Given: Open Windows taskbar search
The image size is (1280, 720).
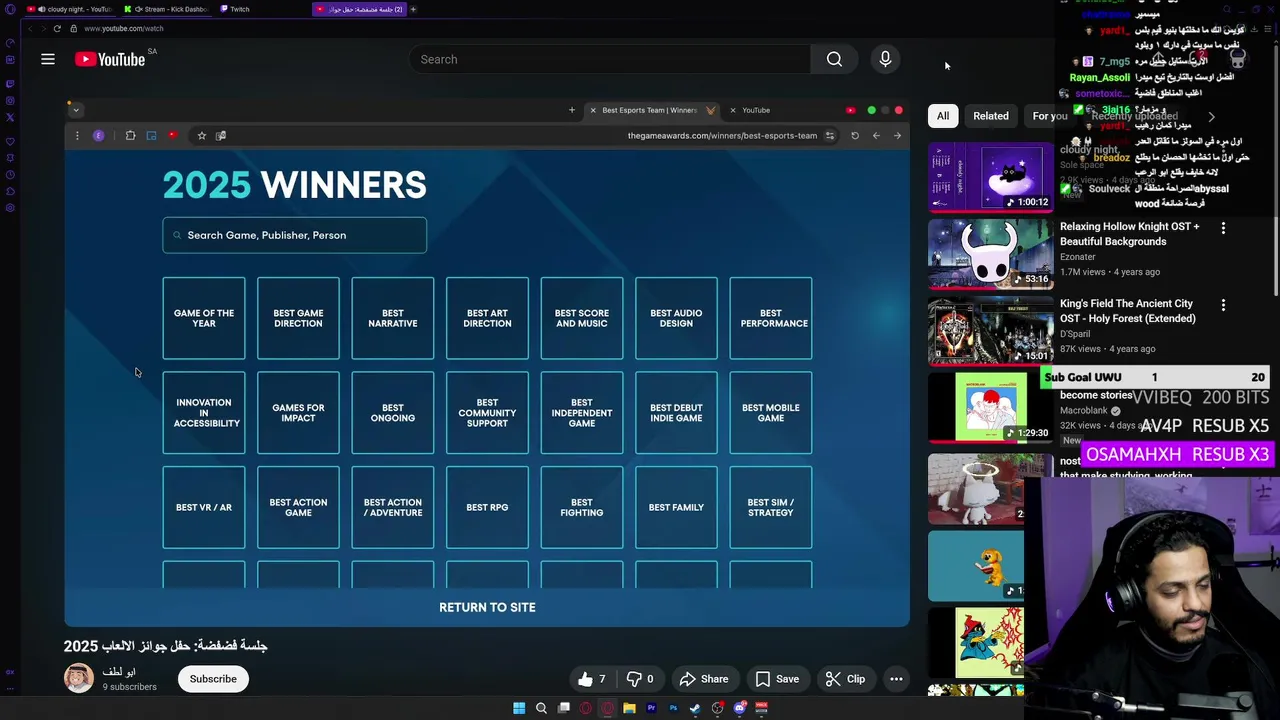Looking at the screenshot, I should pos(541,708).
